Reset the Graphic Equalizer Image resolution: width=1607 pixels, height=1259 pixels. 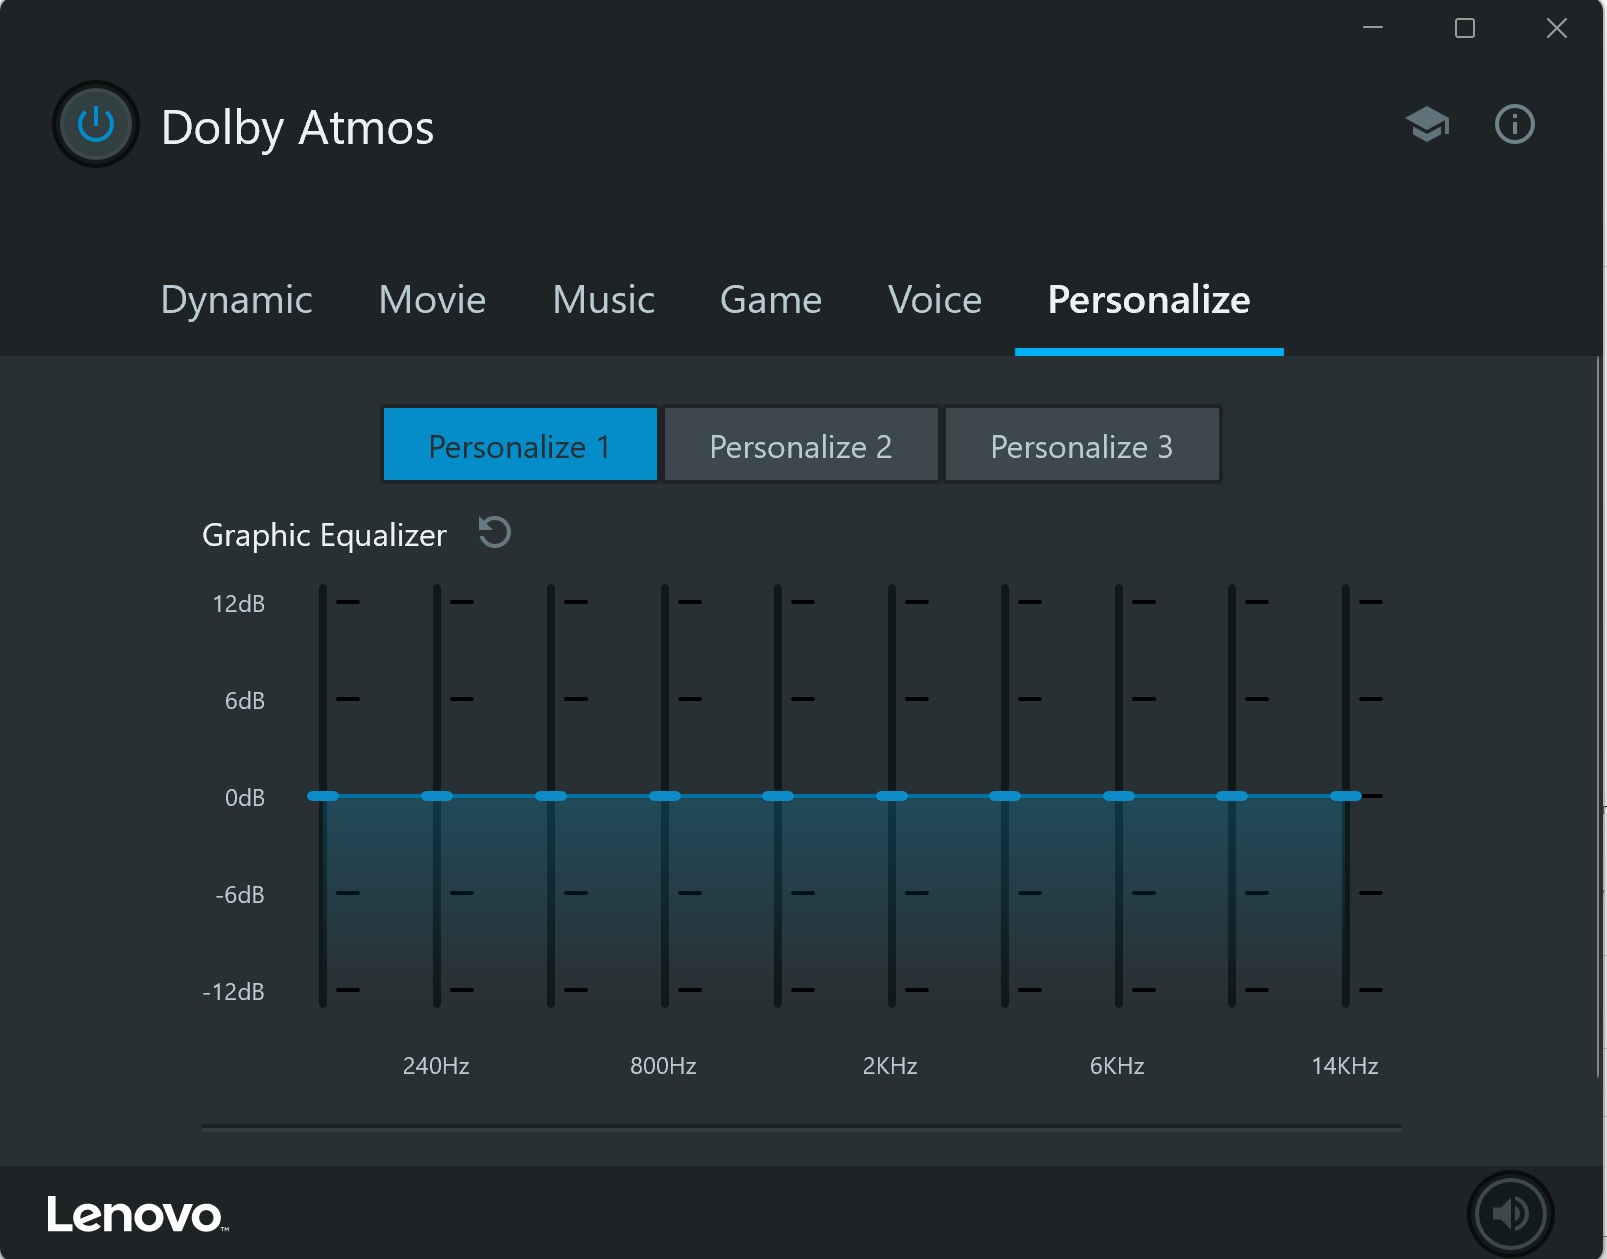tap(494, 532)
